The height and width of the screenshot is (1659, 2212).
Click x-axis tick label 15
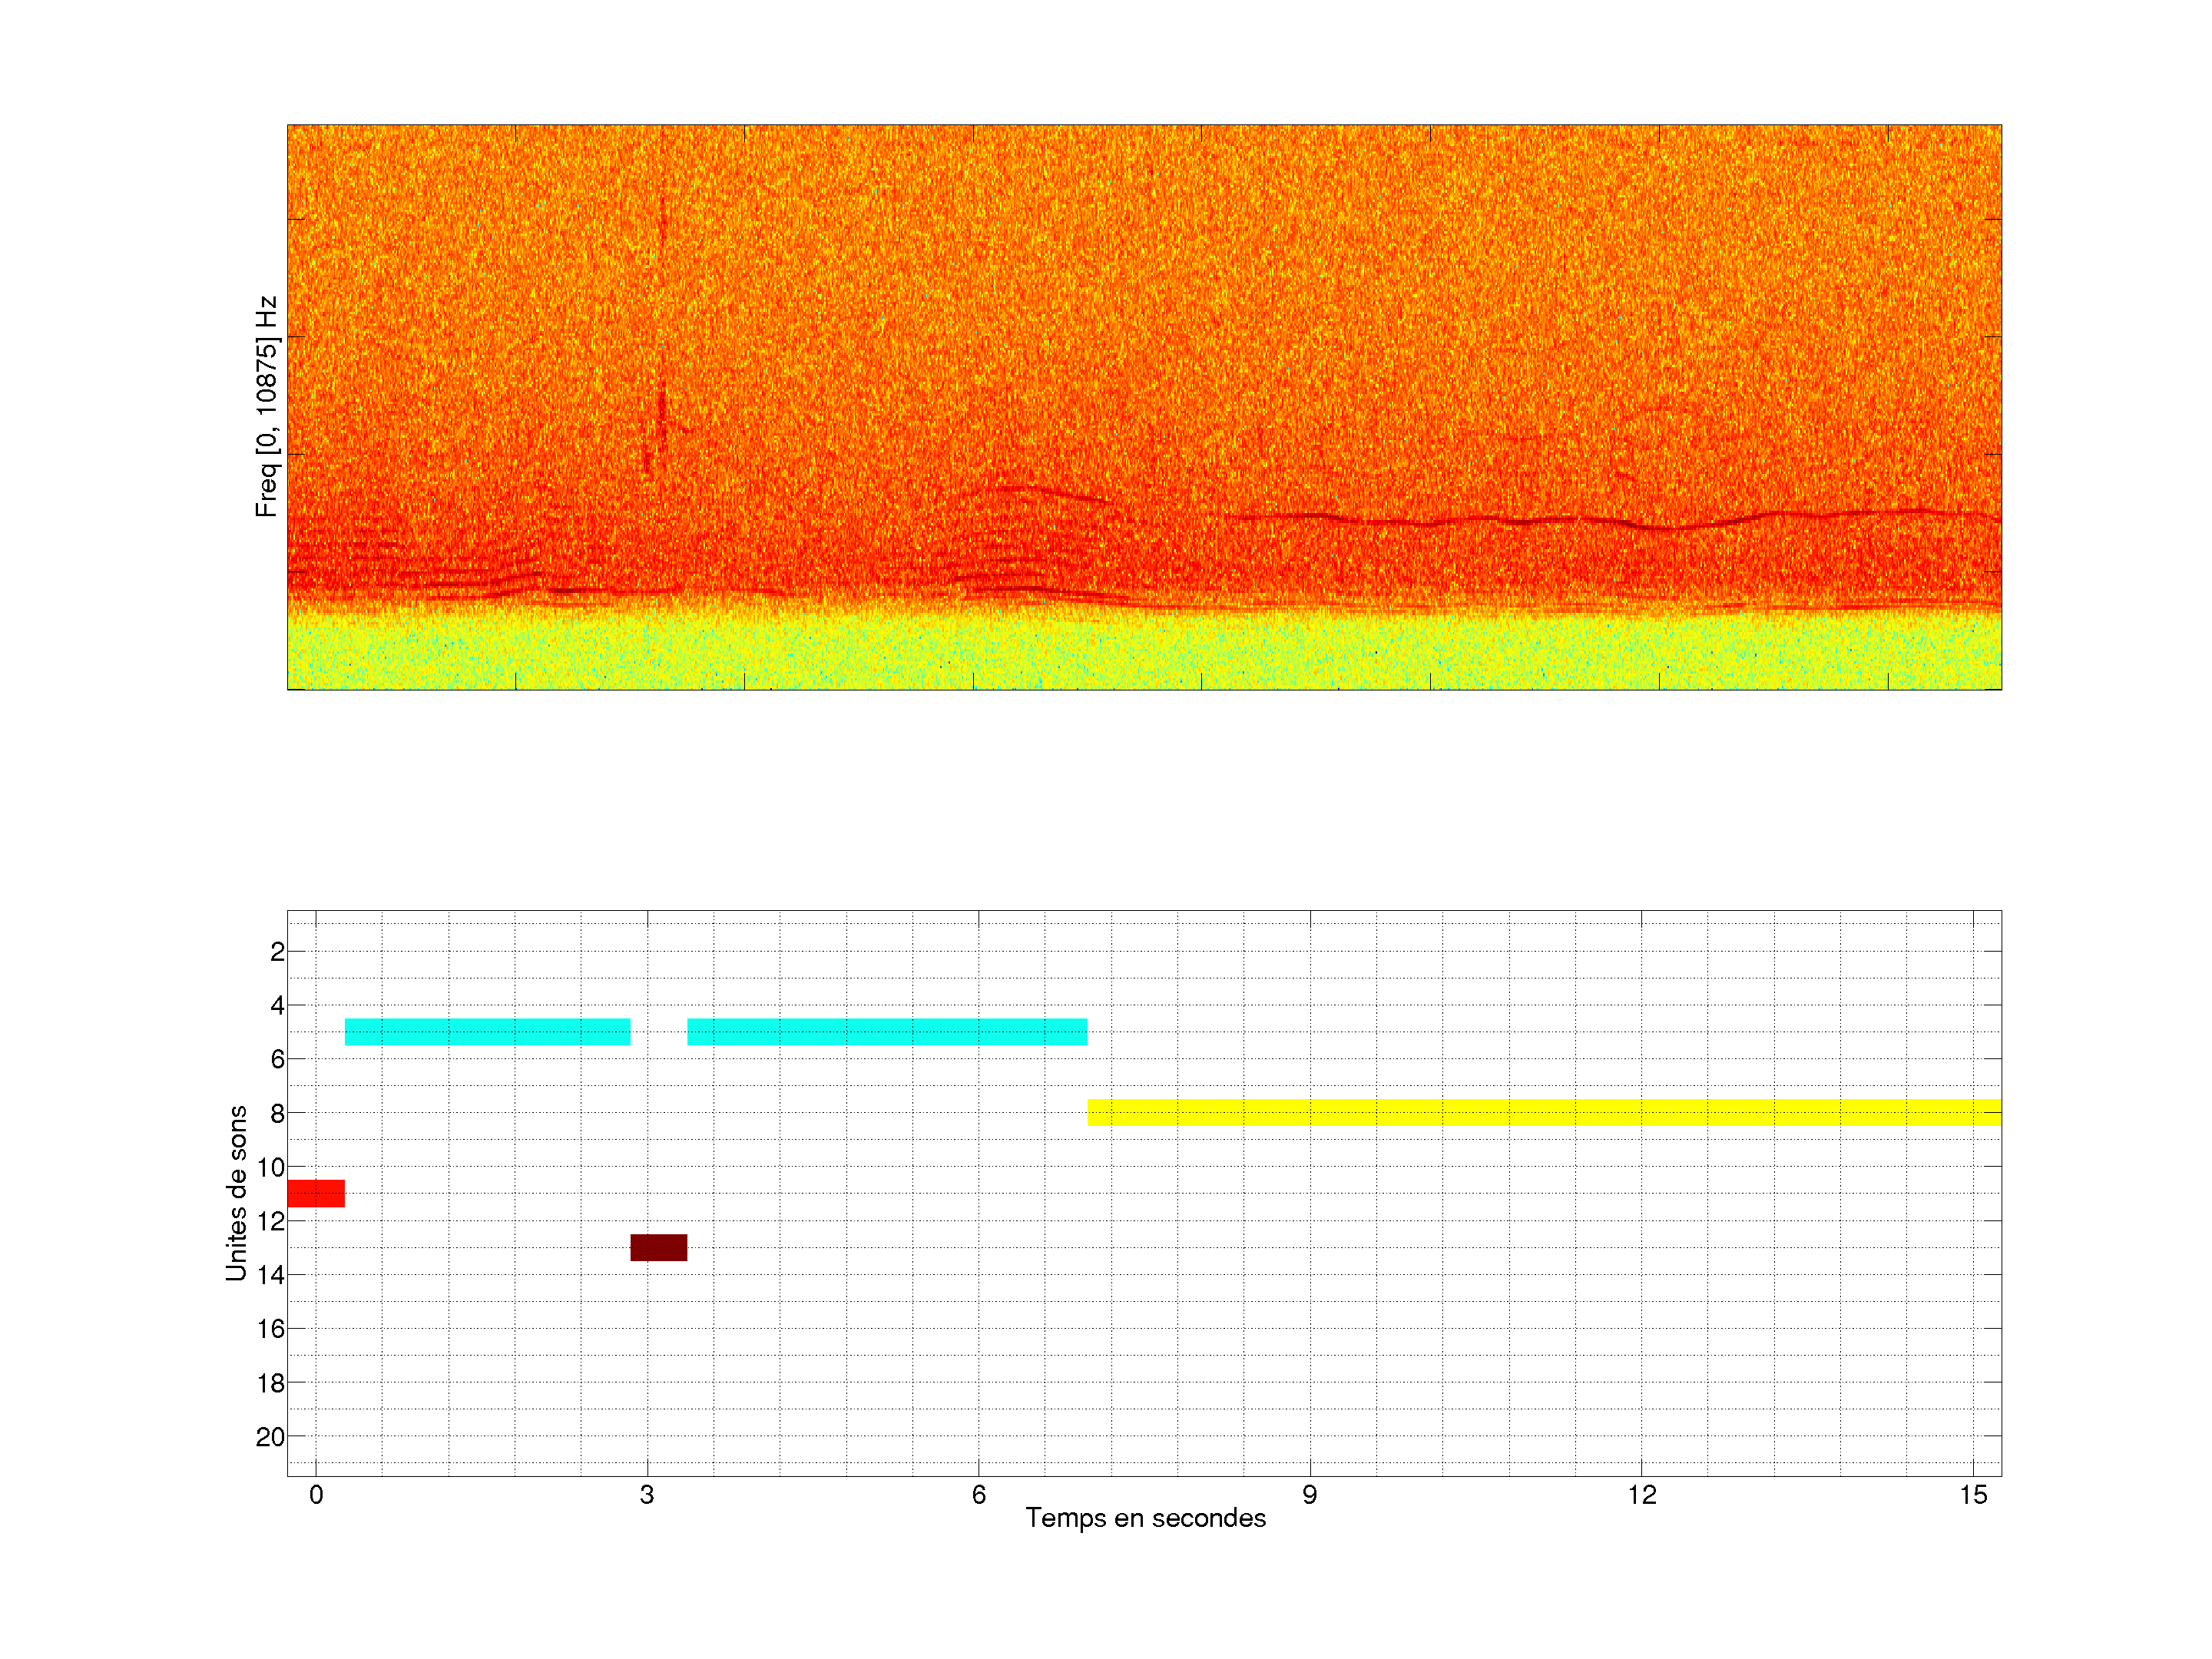point(1972,1495)
